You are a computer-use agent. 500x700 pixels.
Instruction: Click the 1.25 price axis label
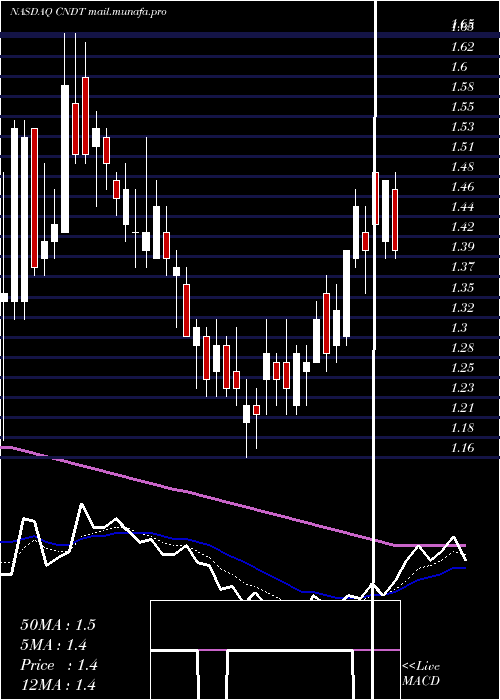click(462, 367)
